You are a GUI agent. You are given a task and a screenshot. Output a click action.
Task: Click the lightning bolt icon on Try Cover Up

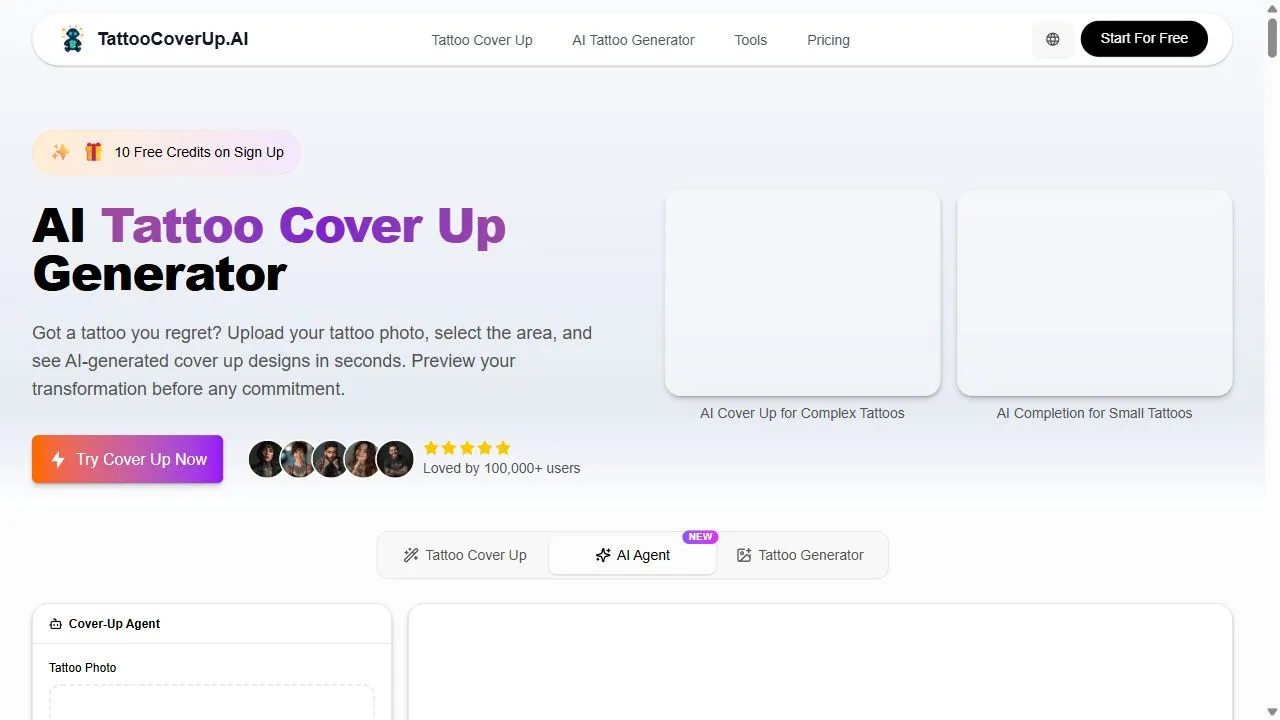tap(58, 459)
